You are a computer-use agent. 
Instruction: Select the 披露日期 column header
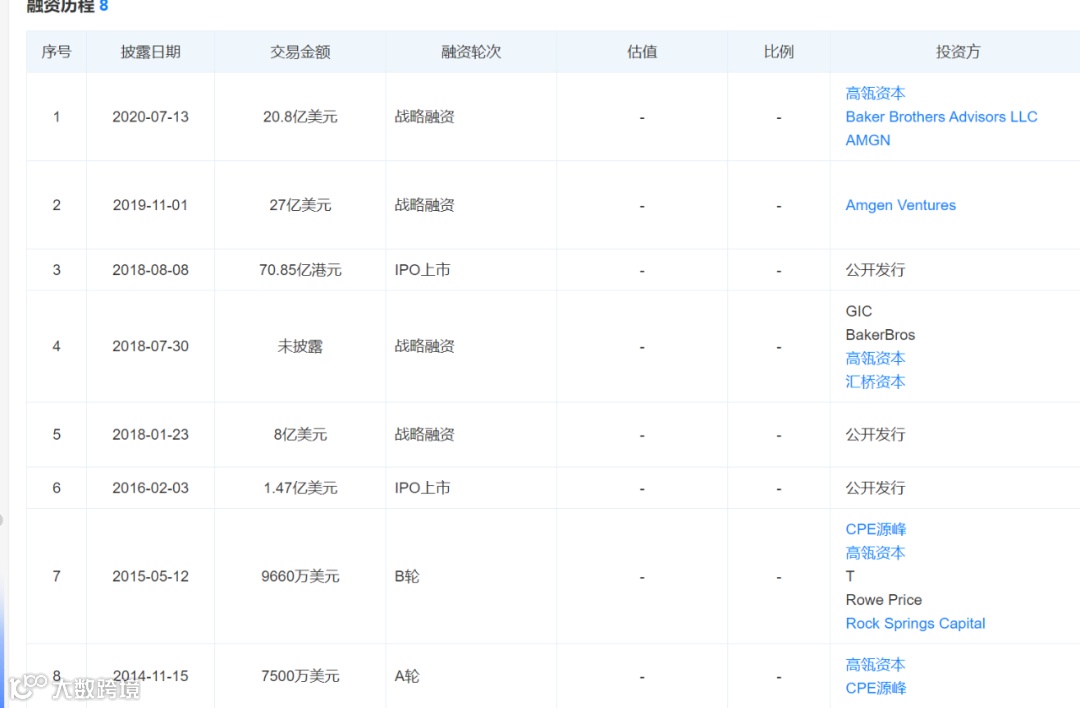point(150,52)
